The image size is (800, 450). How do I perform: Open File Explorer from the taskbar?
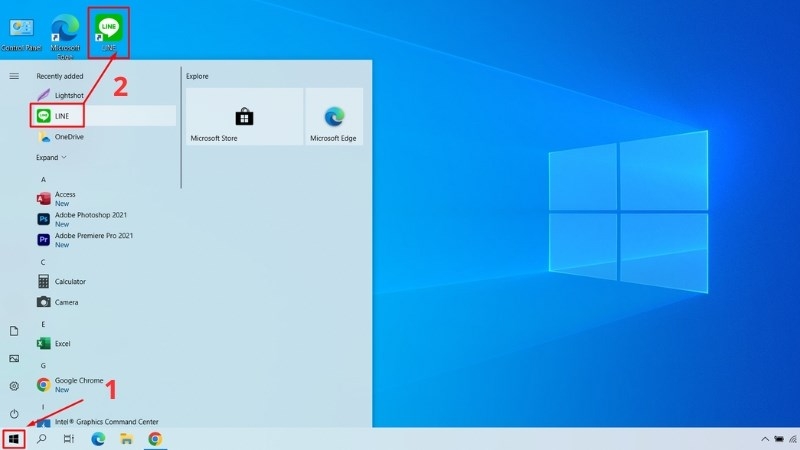point(127,439)
